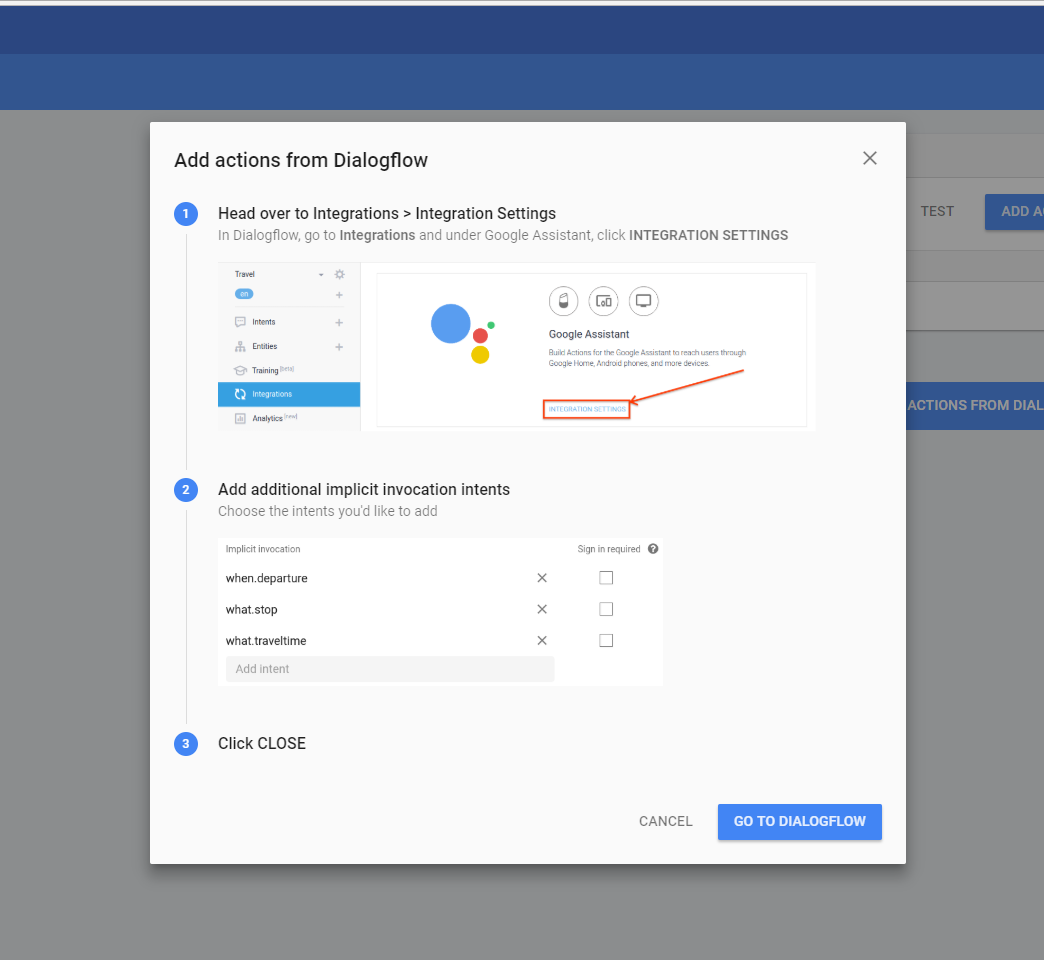Image resolution: width=1044 pixels, height=960 pixels.
Task: Click the CANCEL button
Action: click(665, 821)
